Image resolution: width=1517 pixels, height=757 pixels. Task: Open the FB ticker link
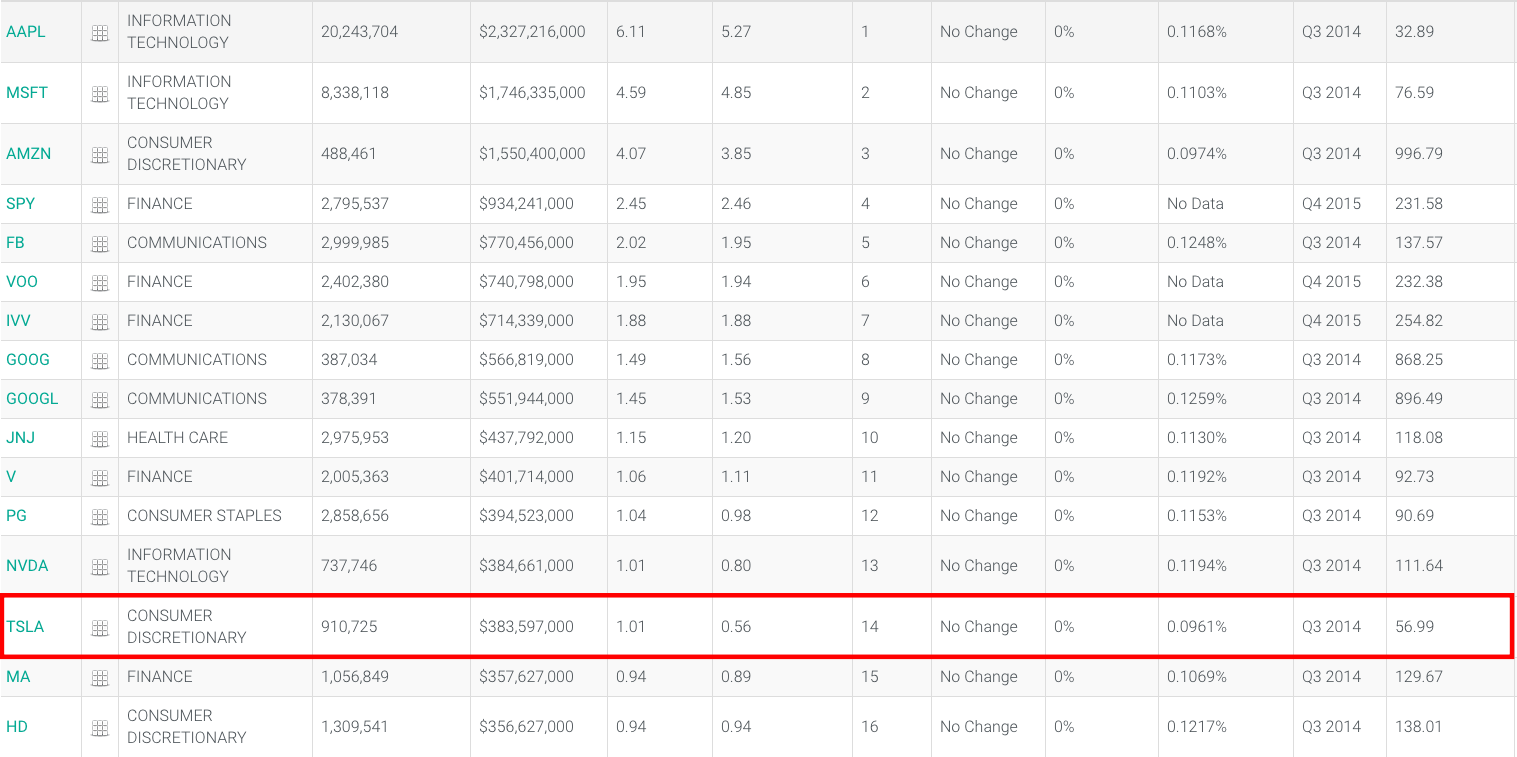coord(16,243)
